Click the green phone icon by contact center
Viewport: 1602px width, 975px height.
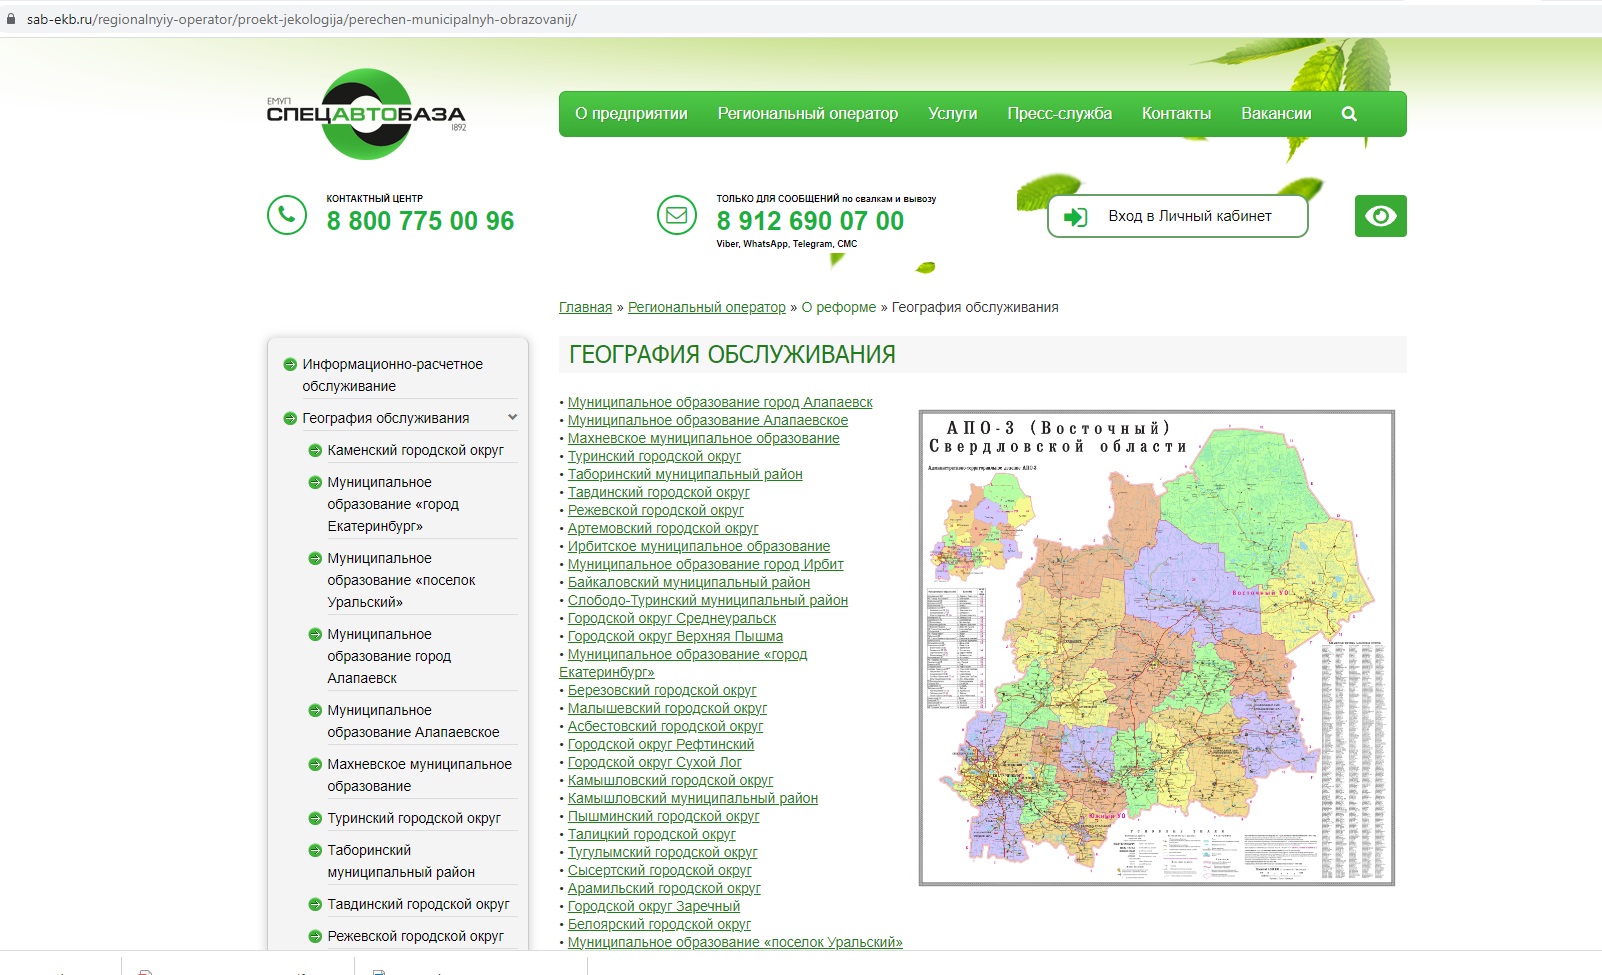(x=287, y=215)
